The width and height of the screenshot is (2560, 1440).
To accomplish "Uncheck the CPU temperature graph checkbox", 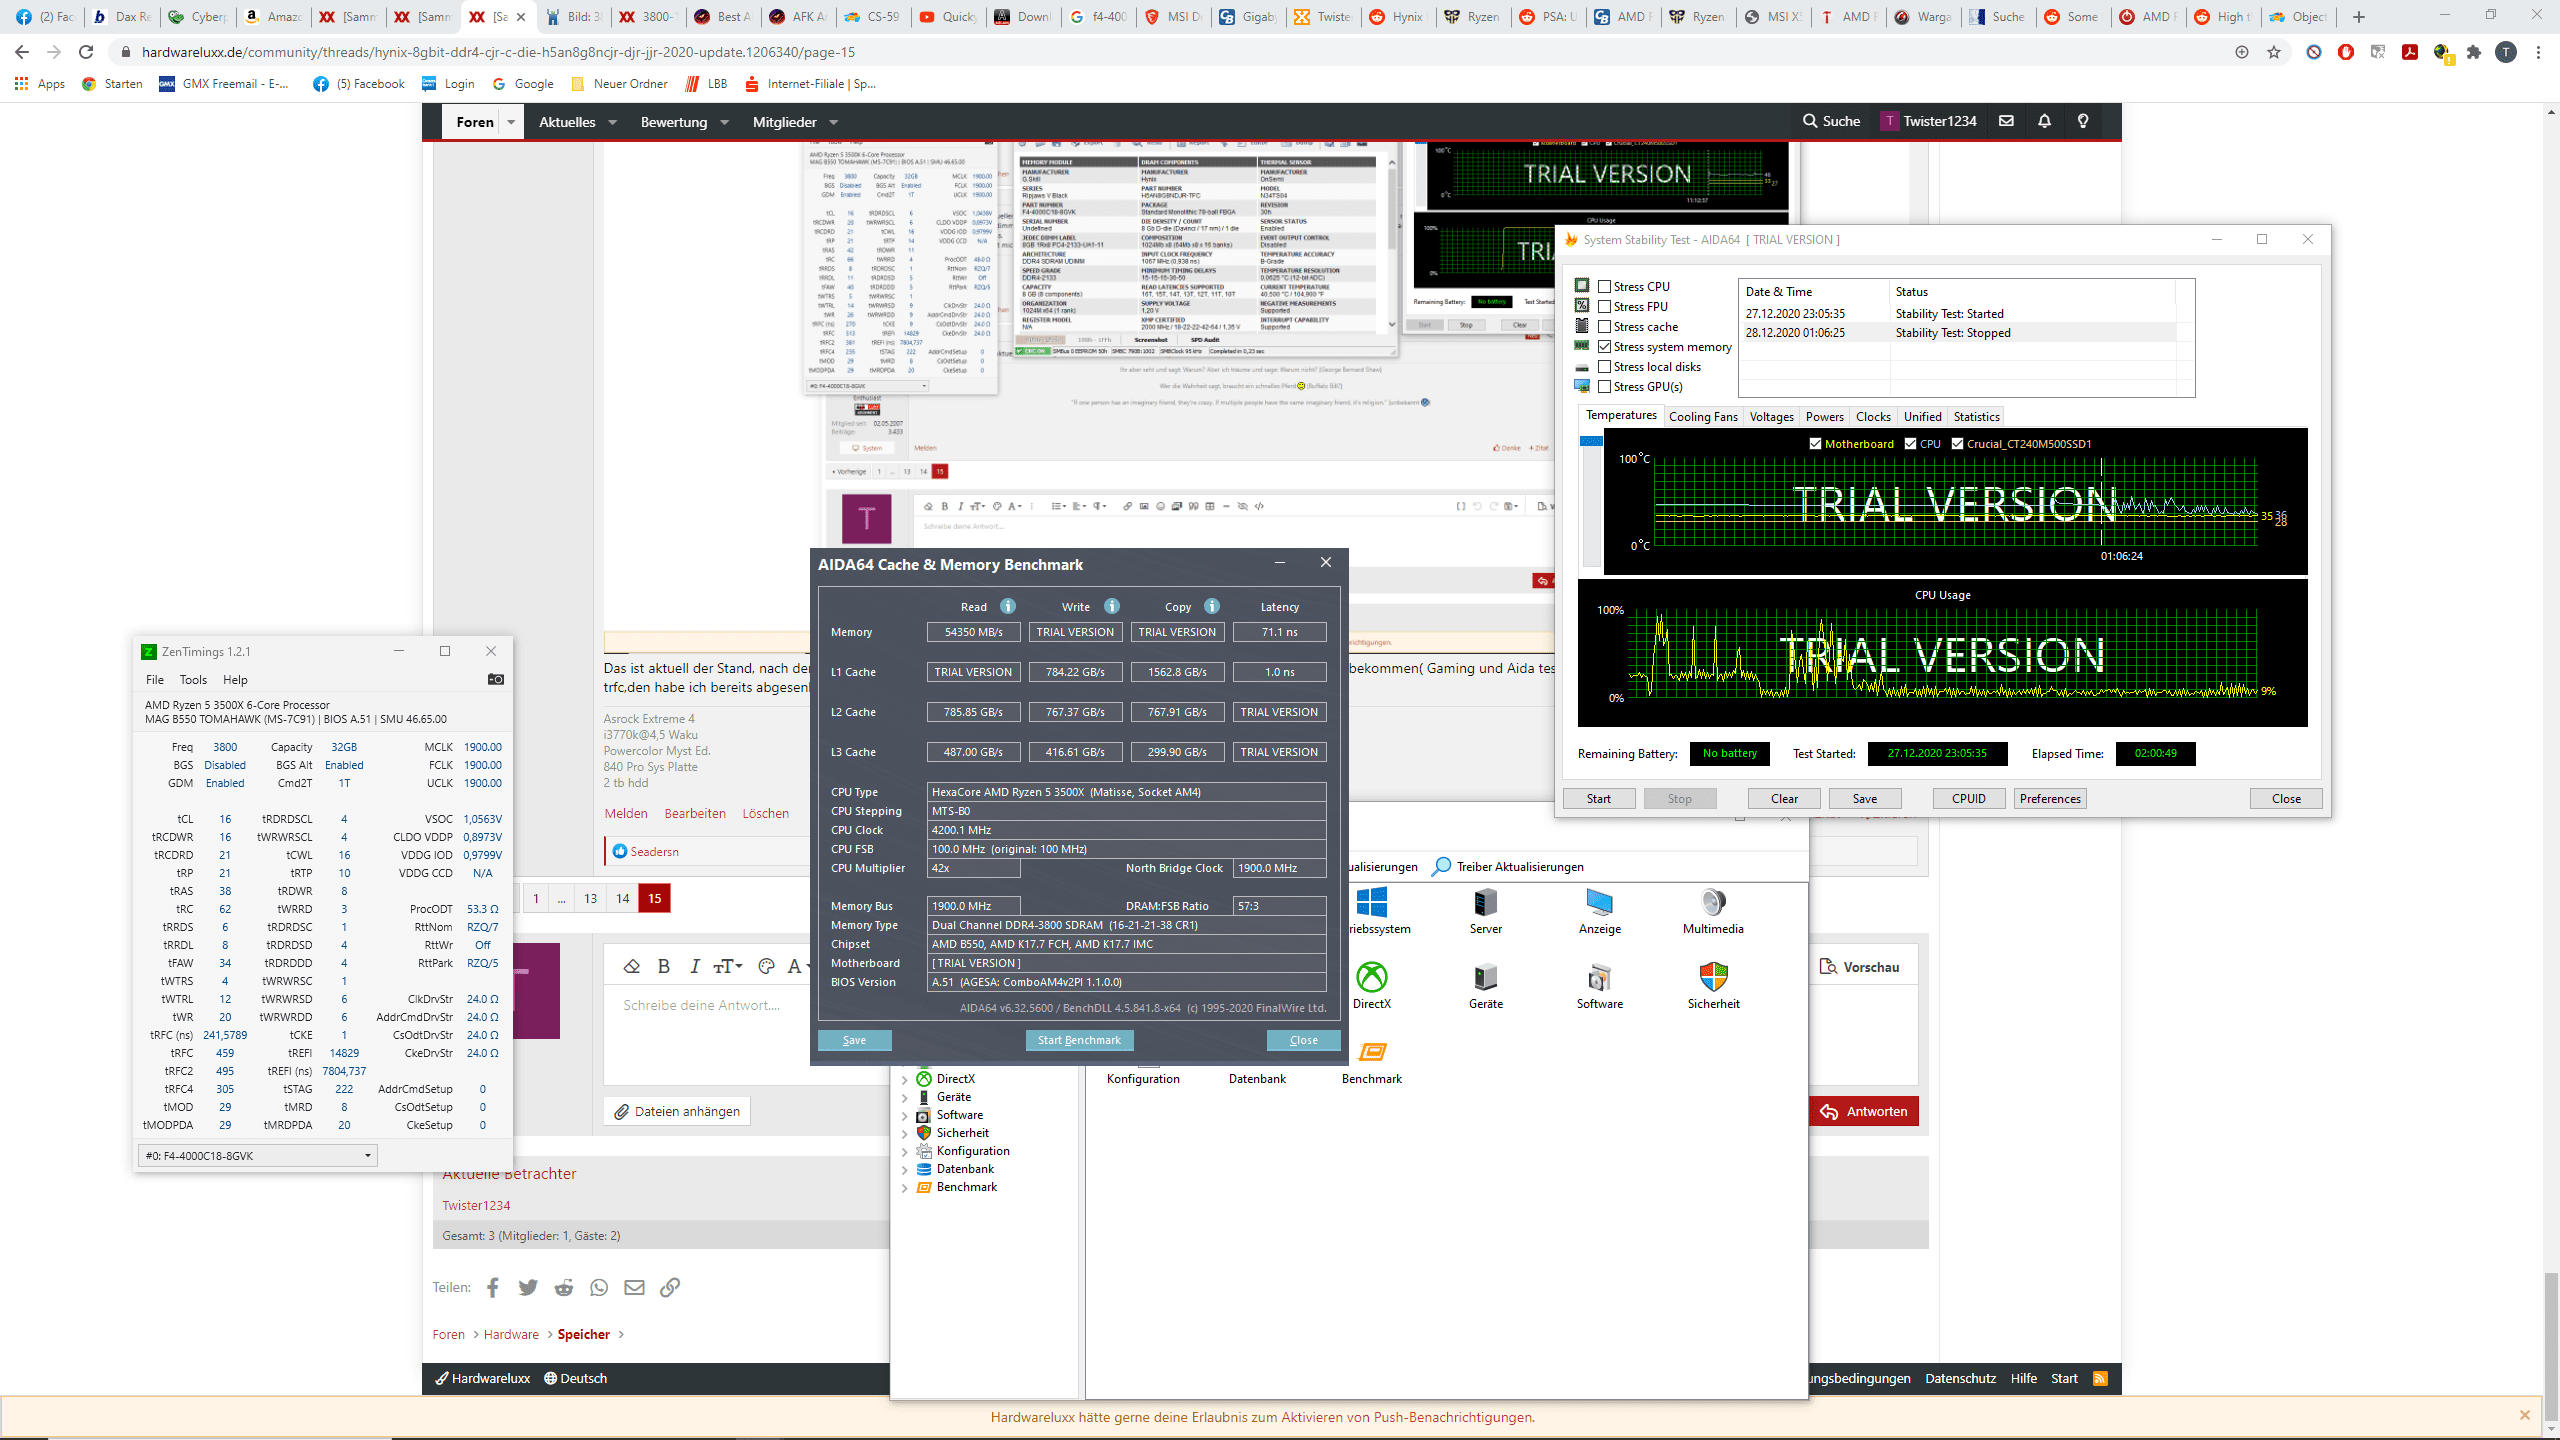I will coord(1910,444).
